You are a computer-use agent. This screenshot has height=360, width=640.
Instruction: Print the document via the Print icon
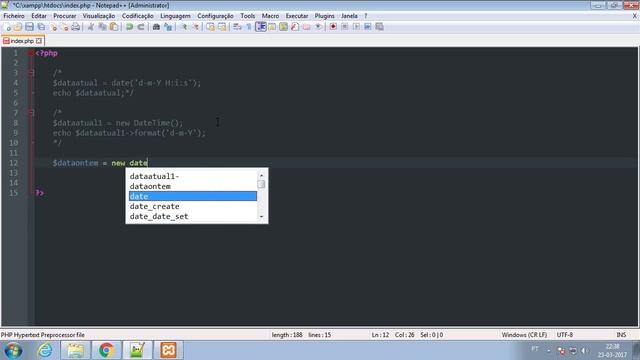pos(76,27)
